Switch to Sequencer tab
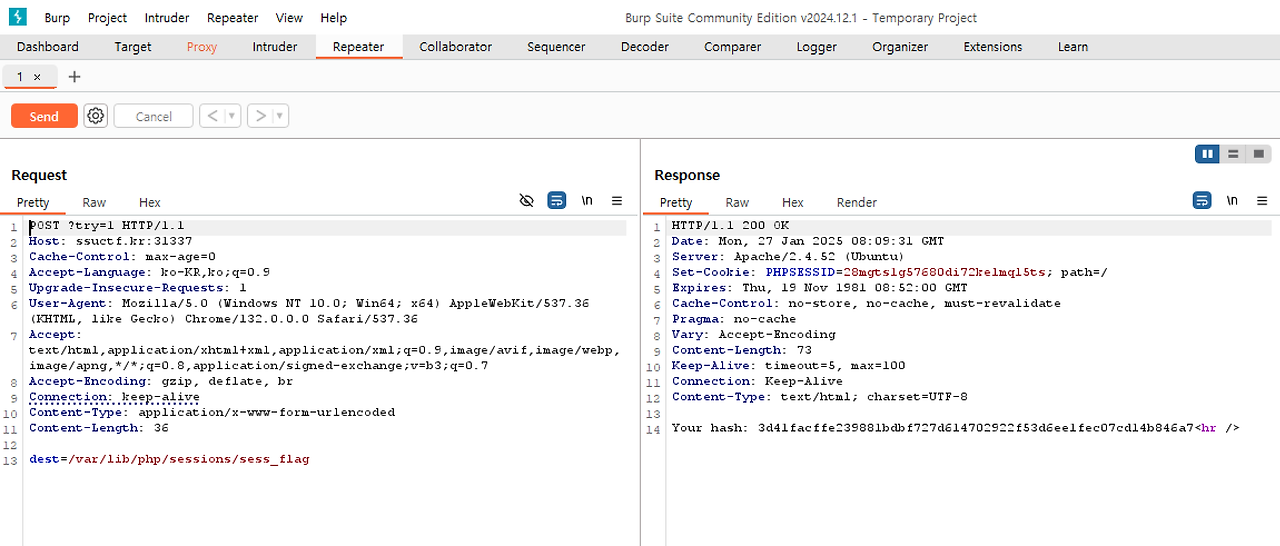 557,47
